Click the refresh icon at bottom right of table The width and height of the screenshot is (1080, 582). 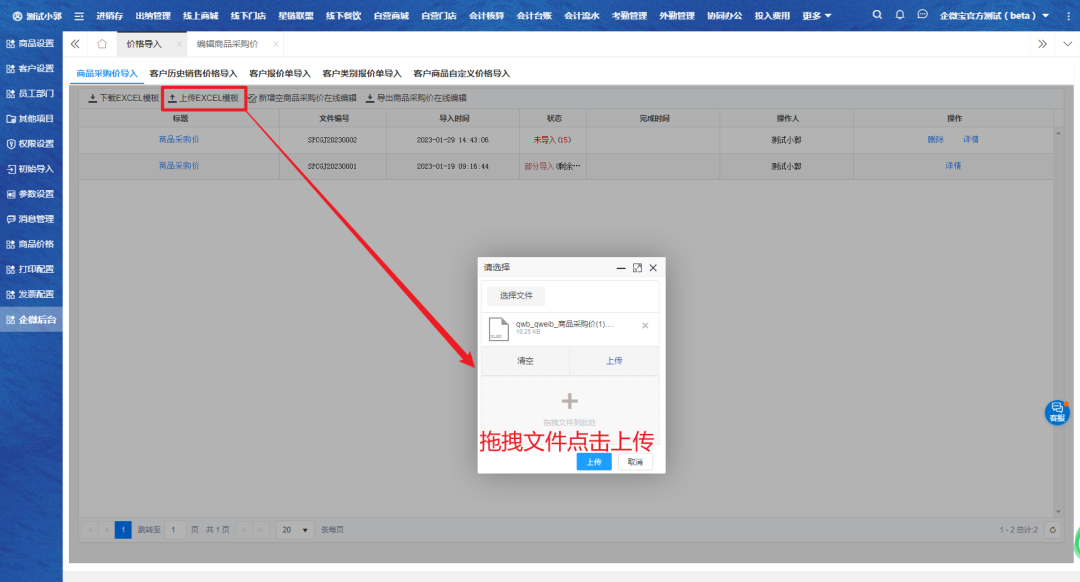pyautogui.click(x=1051, y=530)
